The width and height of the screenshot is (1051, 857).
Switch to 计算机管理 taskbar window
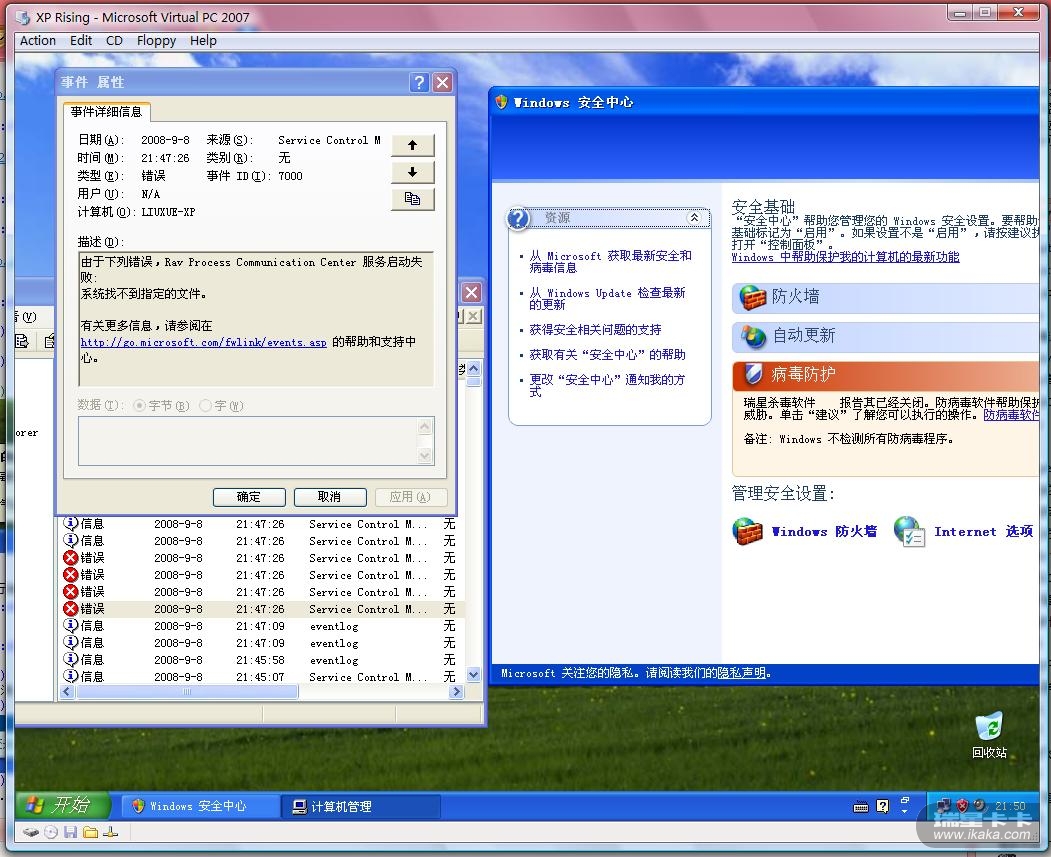tap(361, 806)
